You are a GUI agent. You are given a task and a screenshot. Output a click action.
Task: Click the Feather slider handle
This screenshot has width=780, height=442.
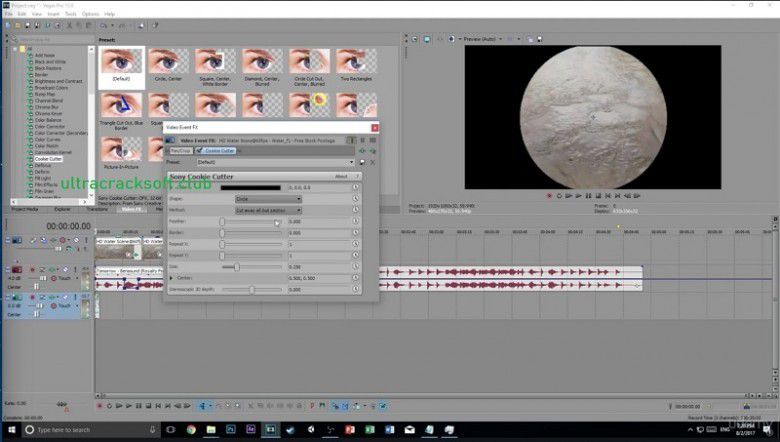pyautogui.click(x=222, y=222)
